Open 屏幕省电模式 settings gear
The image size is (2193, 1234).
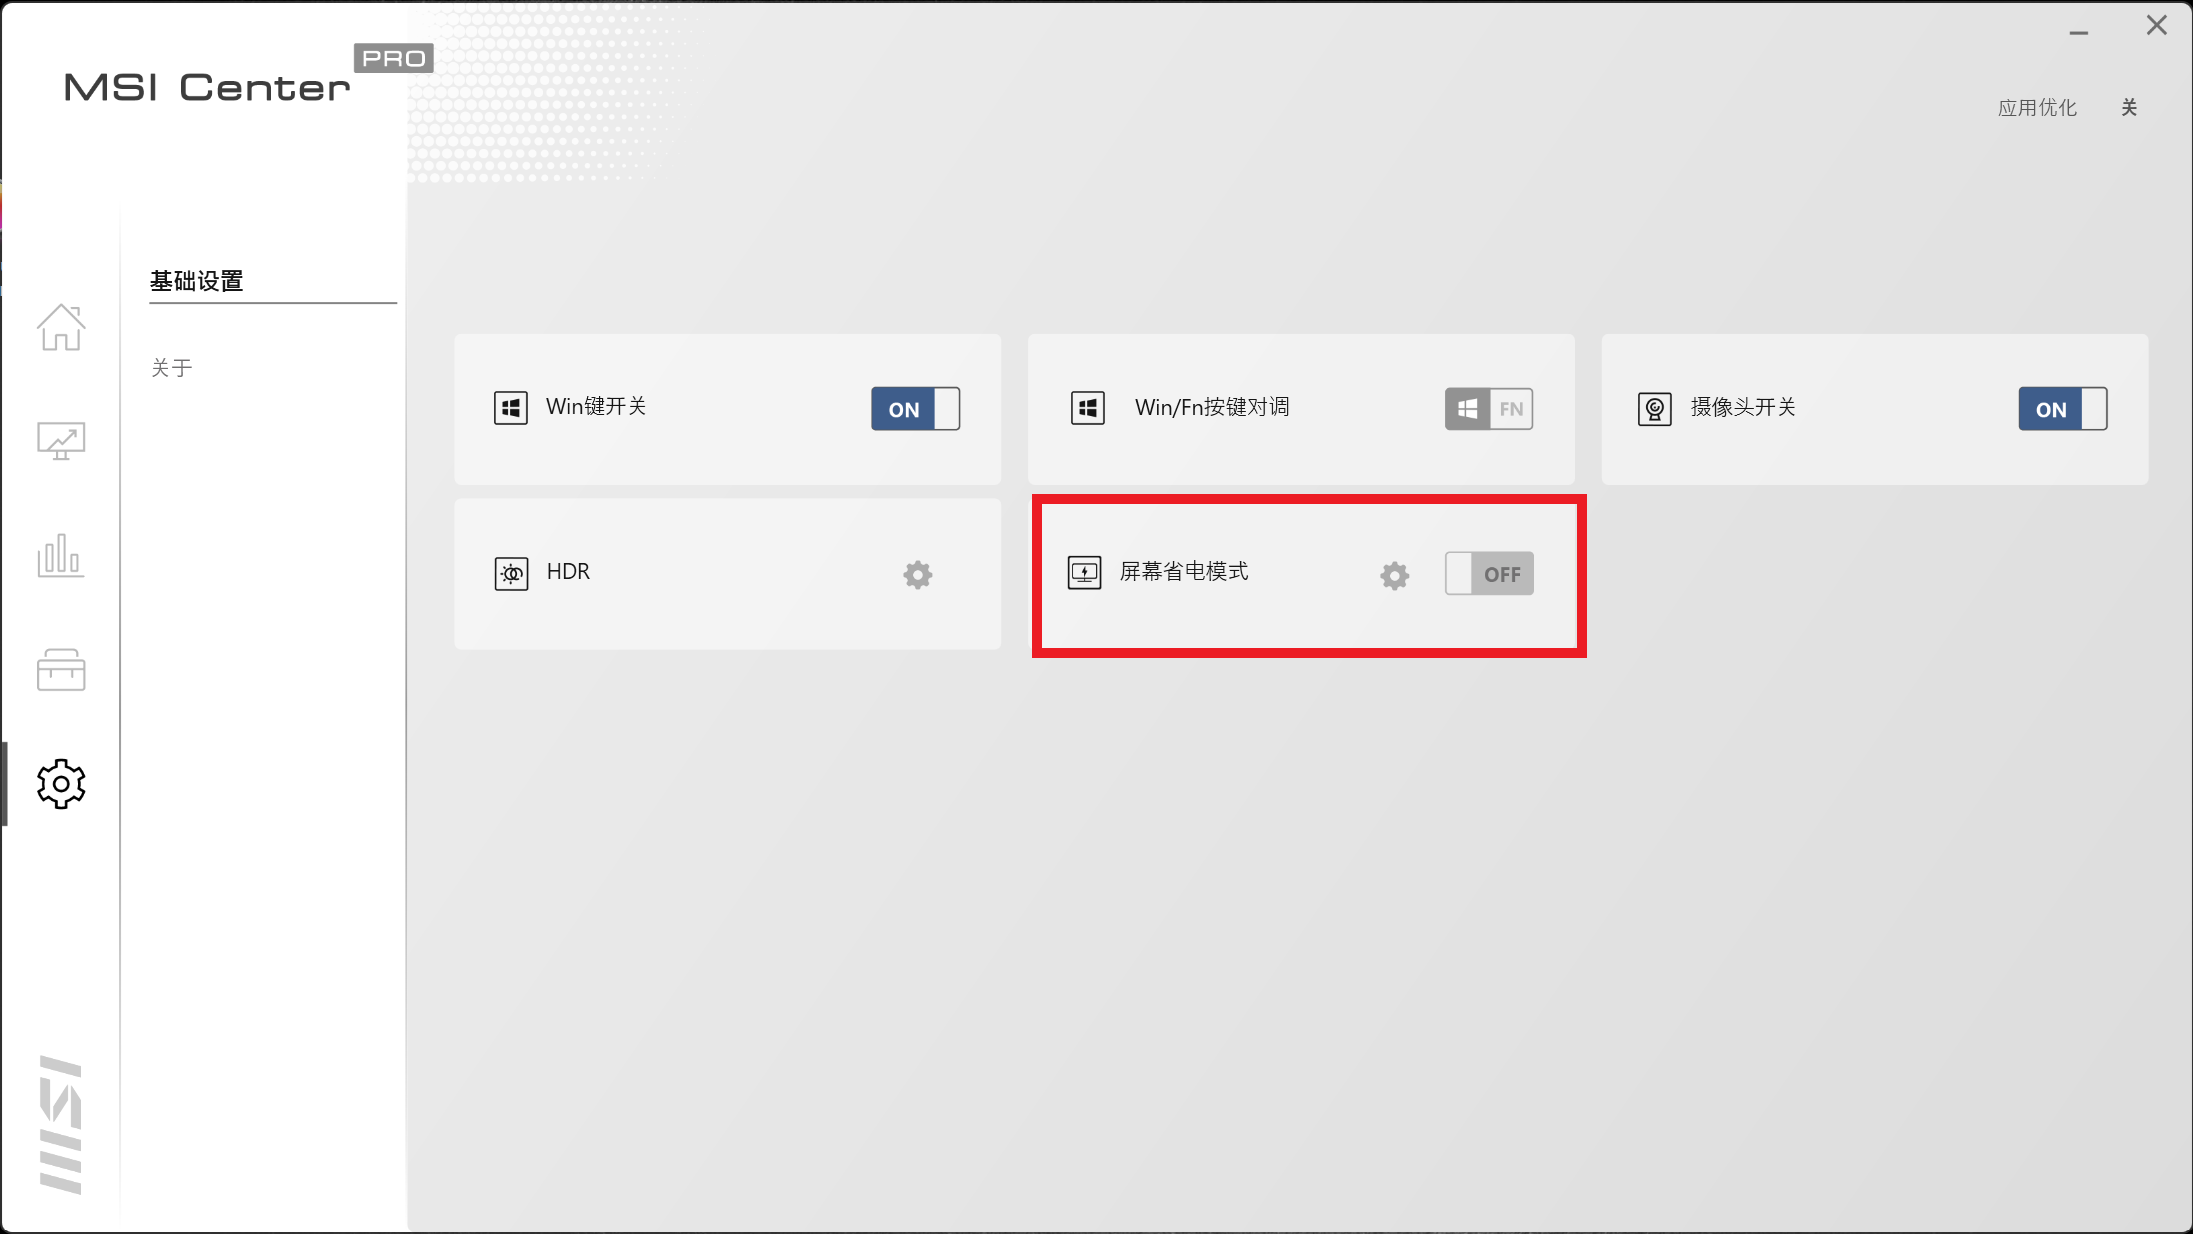[1394, 575]
